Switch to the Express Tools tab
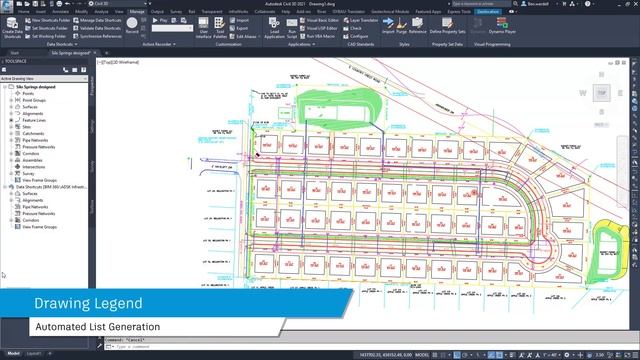 [459, 11]
